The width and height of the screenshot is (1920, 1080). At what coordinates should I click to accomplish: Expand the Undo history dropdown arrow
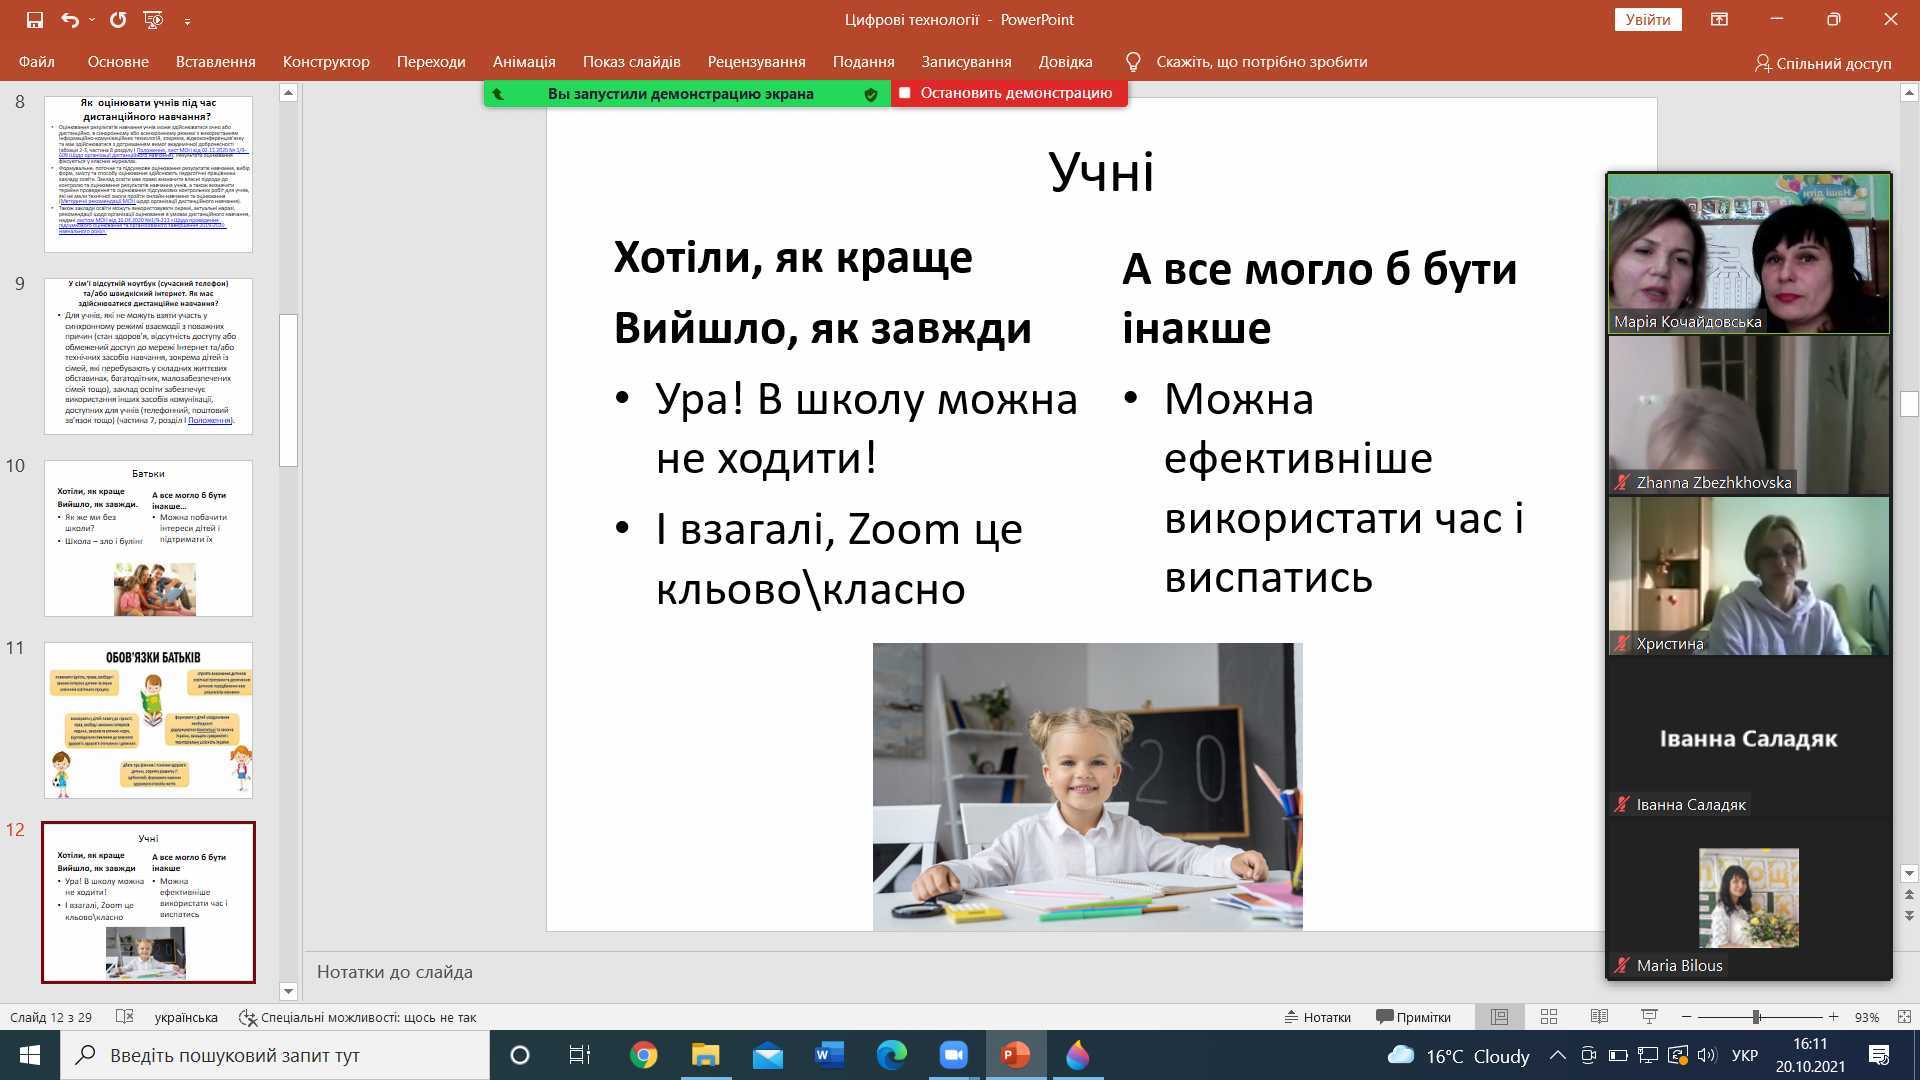92,20
